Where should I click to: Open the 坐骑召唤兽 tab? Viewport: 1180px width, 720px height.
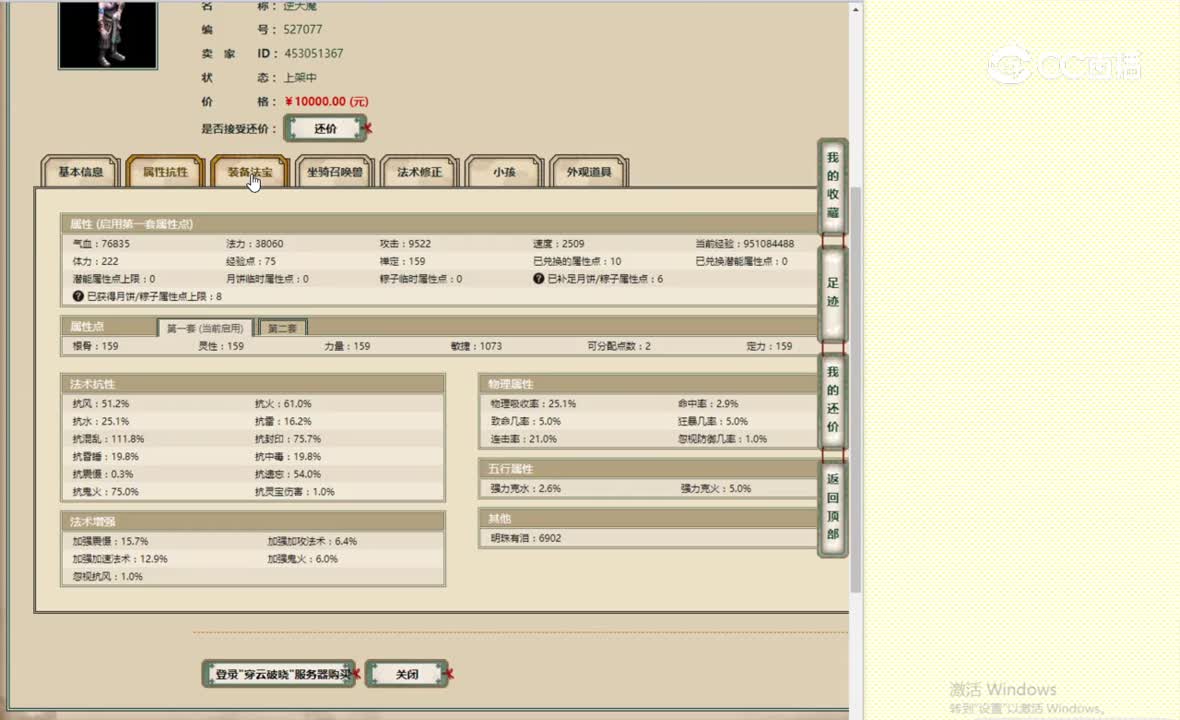tap(335, 172)
